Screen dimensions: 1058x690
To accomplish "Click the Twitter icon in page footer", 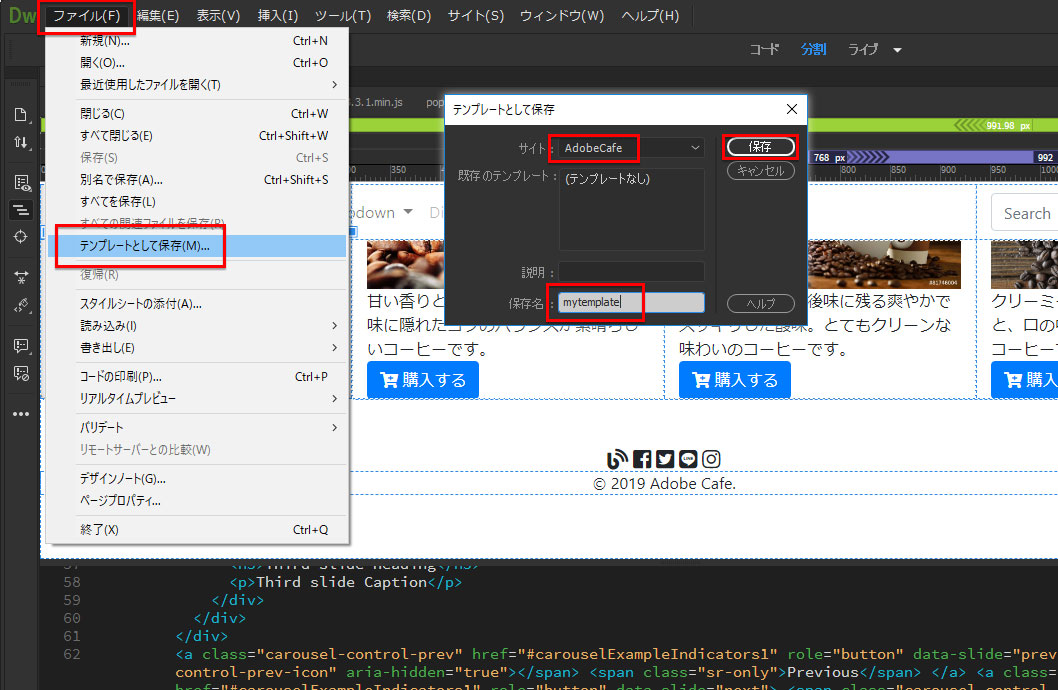I will coord(665,459).
